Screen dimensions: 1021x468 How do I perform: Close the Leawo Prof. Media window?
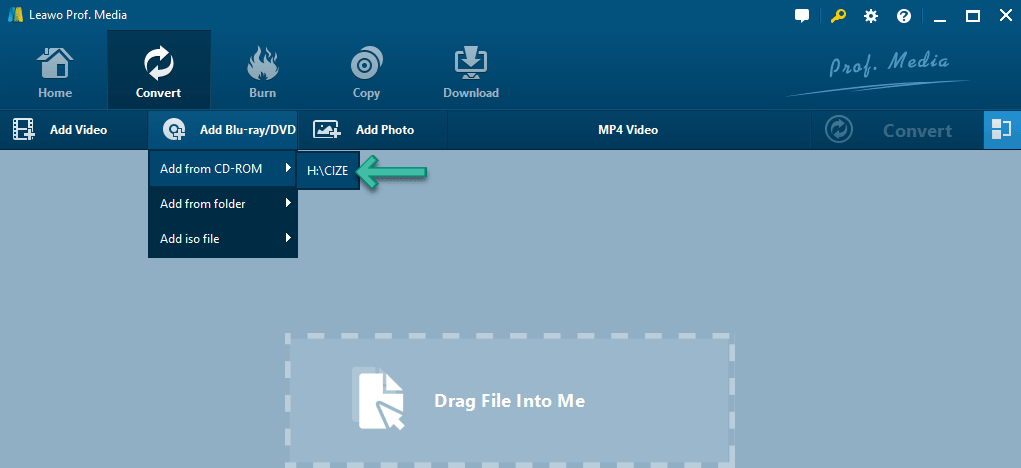pos(1005,16)
